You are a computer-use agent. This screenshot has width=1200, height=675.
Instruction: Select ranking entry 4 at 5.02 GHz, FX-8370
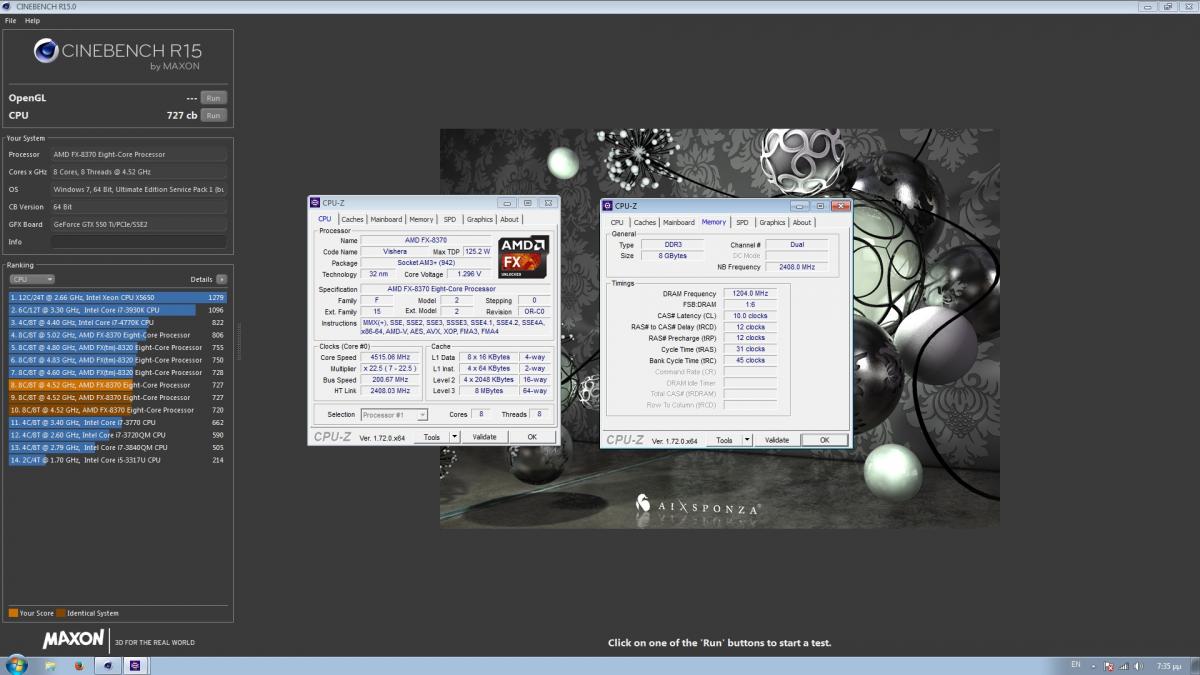[x=118, y=335]
